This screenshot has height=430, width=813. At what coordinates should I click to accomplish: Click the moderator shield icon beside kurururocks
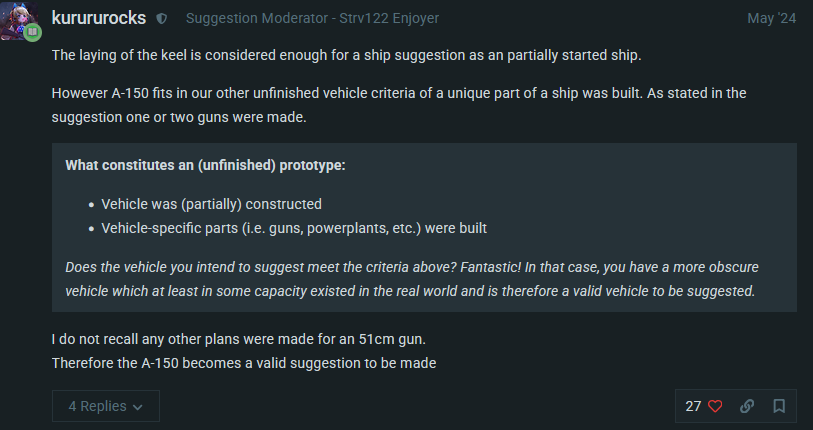click(x=163, y=19)
